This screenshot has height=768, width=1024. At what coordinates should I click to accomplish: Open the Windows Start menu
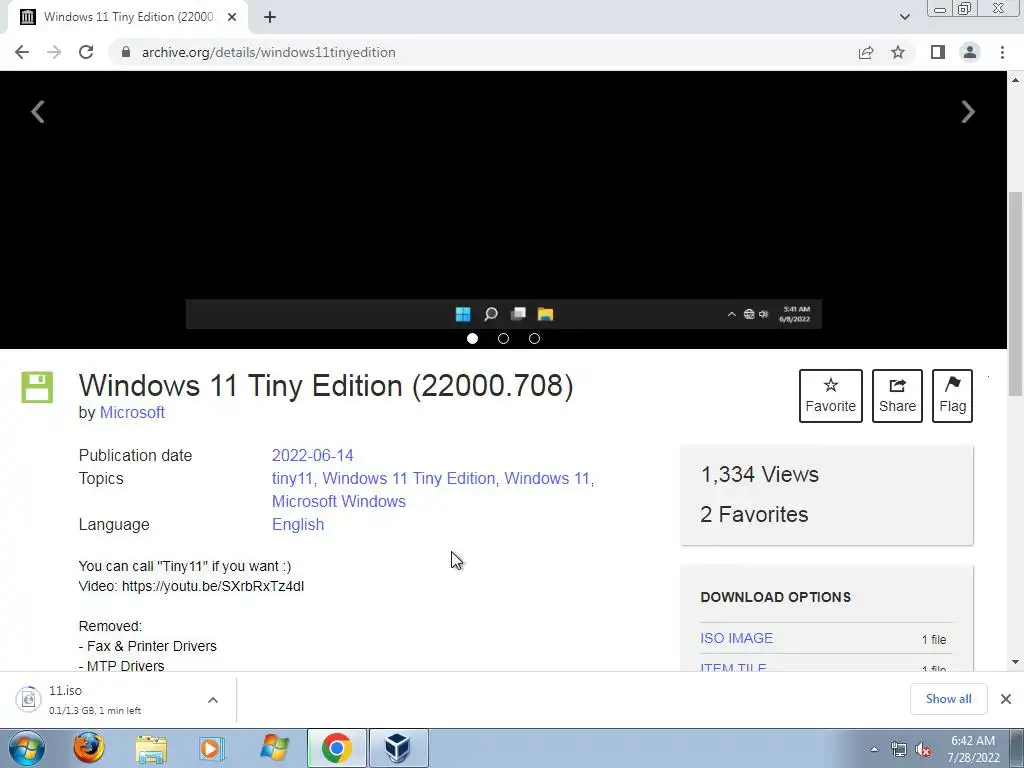click(26, 748)
